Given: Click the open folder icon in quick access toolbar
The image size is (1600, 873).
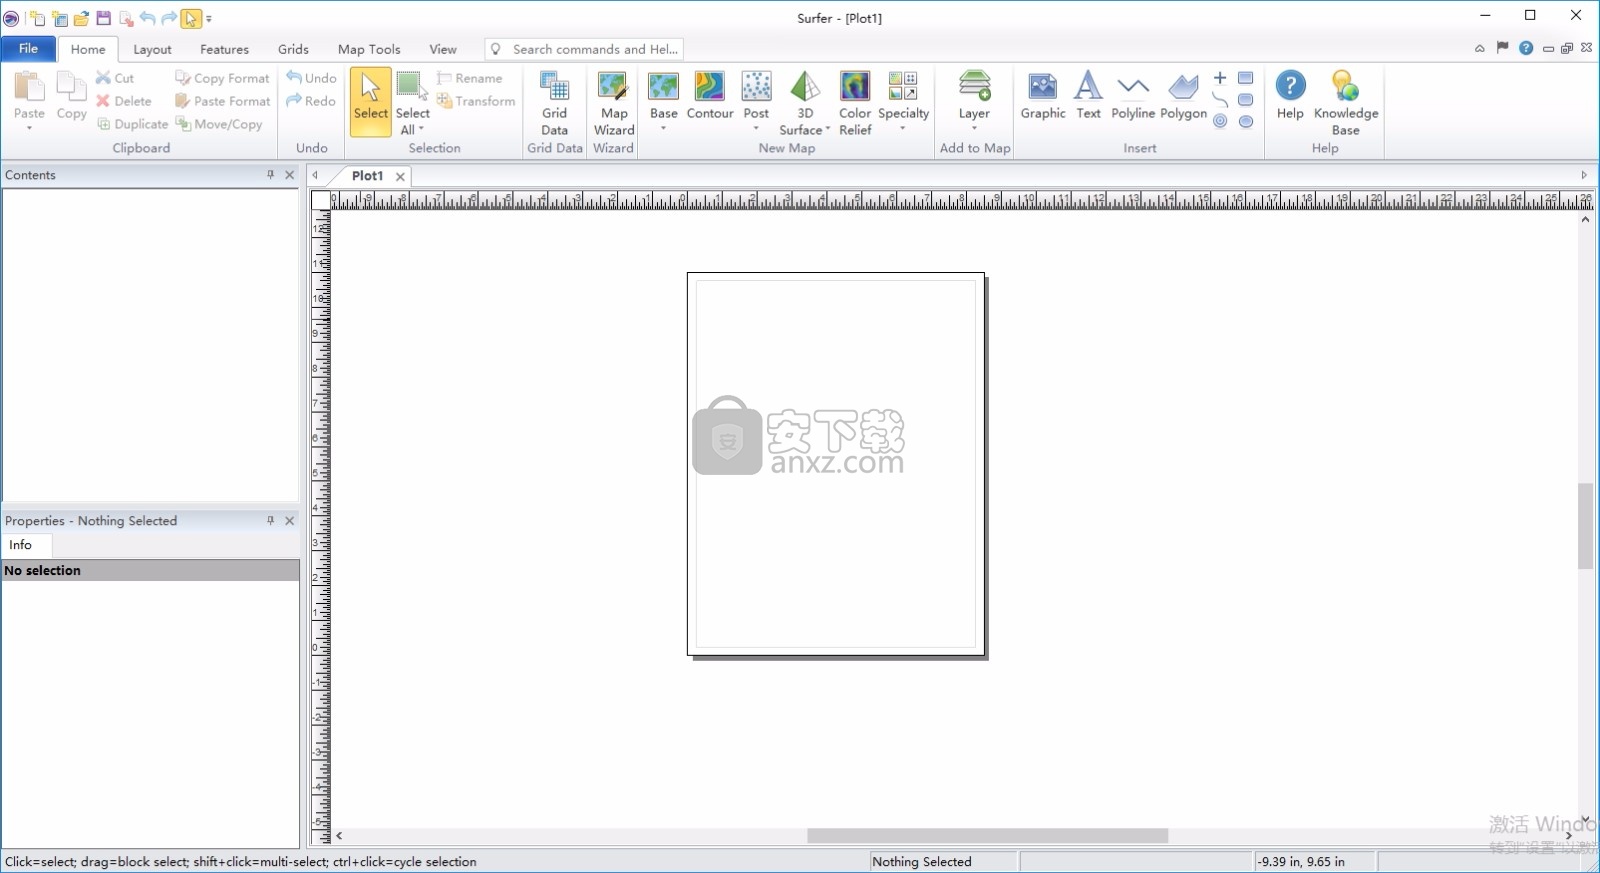Looking at the screenshot, I should 82,18.
